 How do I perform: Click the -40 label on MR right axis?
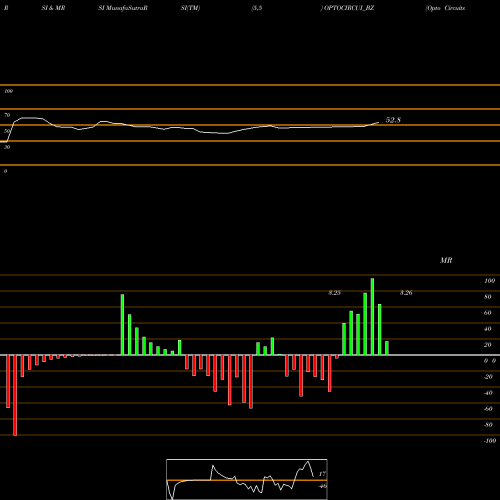488,393
